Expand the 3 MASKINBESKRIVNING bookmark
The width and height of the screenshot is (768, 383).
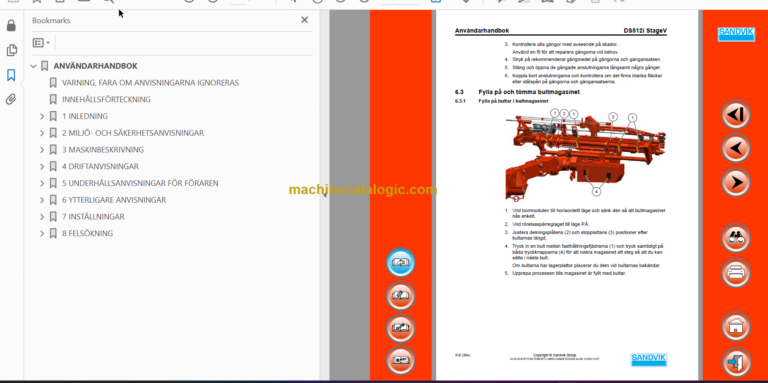(42, 150)
